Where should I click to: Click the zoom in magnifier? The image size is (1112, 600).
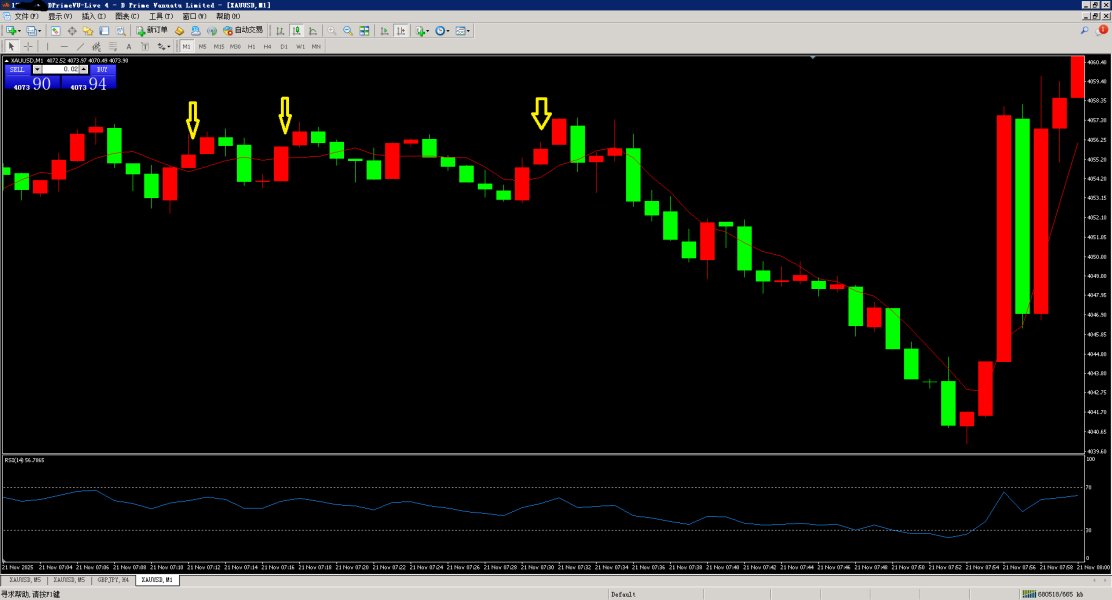coord(331,31)
